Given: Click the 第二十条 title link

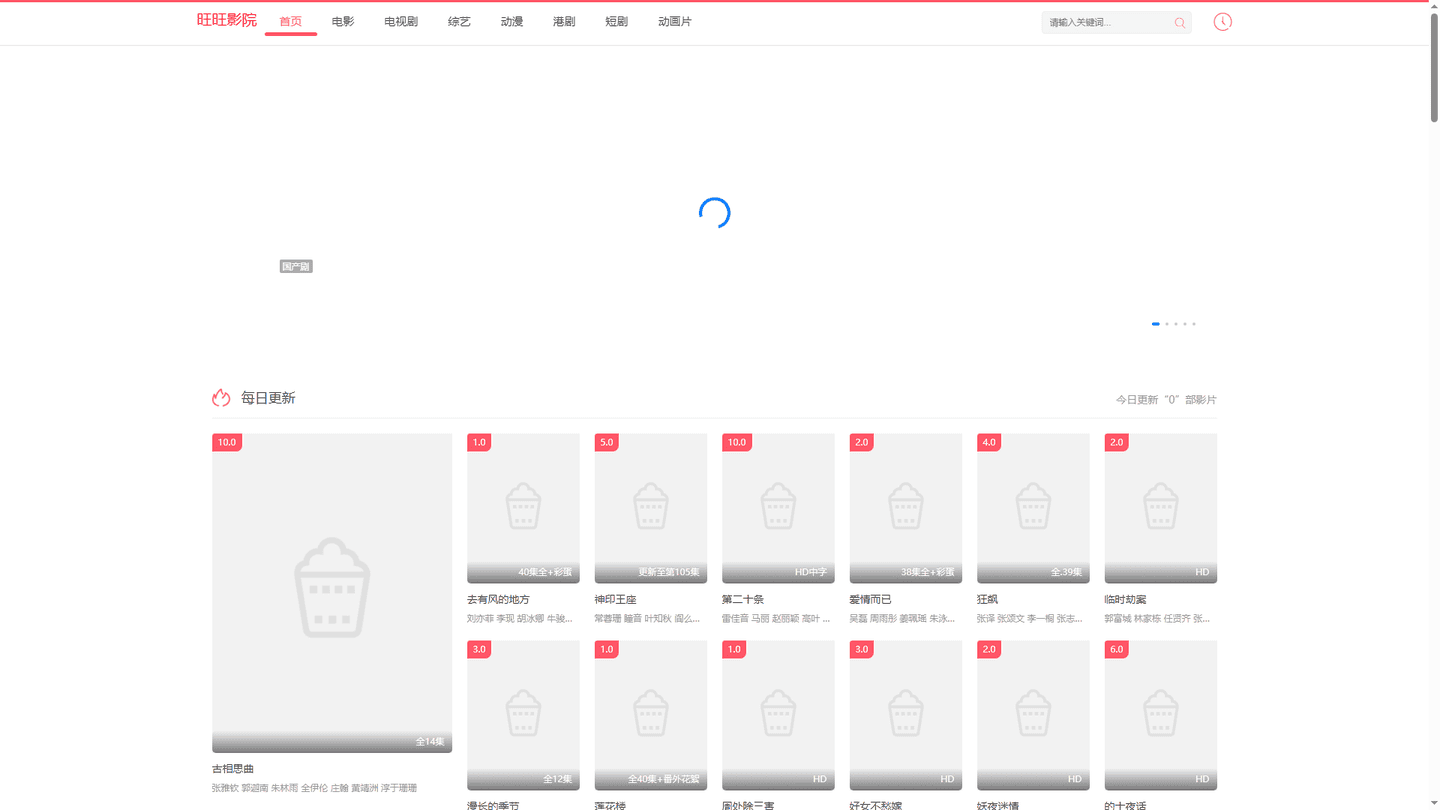Looking at the screenshot, I should (743, 600).
